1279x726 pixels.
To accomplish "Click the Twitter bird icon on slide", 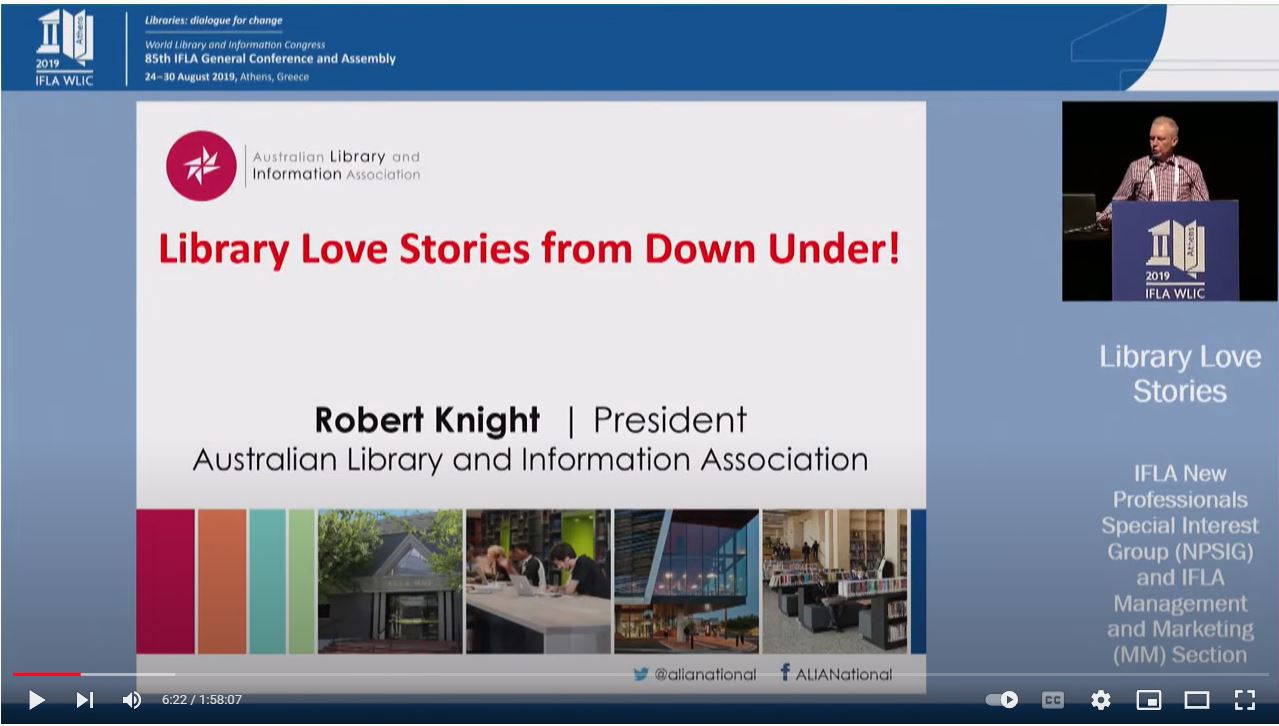I will pos(641,674).
